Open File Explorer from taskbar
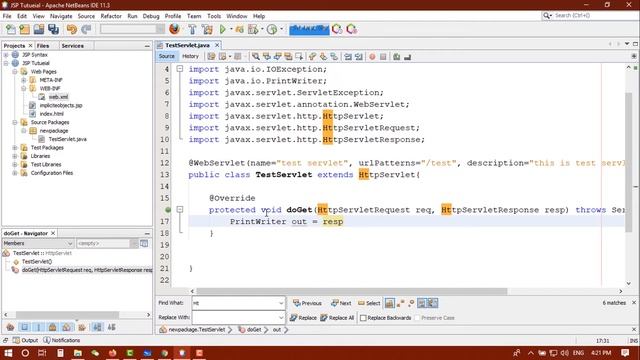 point(78,353)
